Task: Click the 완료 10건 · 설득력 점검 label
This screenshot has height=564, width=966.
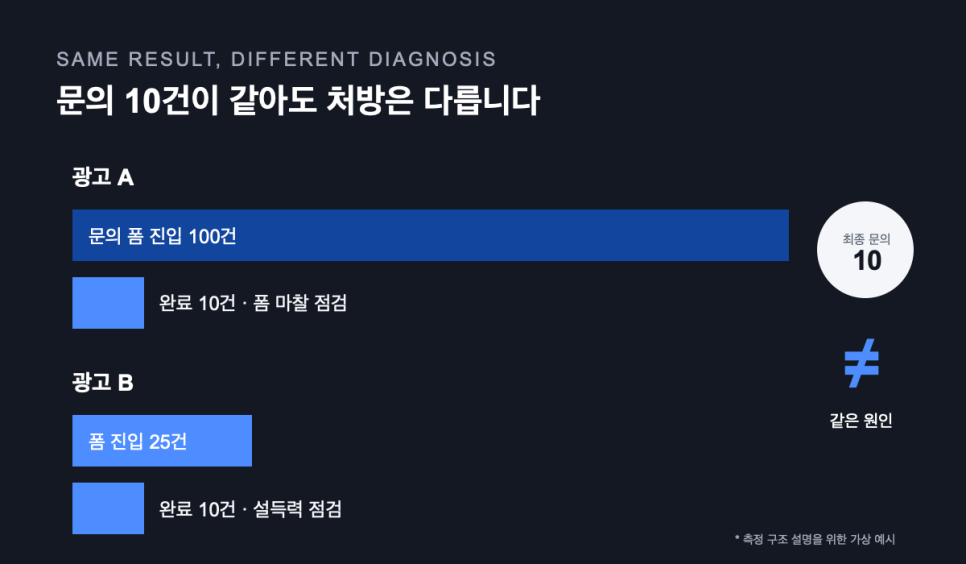Action: pyautogui.click(x=250, y=509)
